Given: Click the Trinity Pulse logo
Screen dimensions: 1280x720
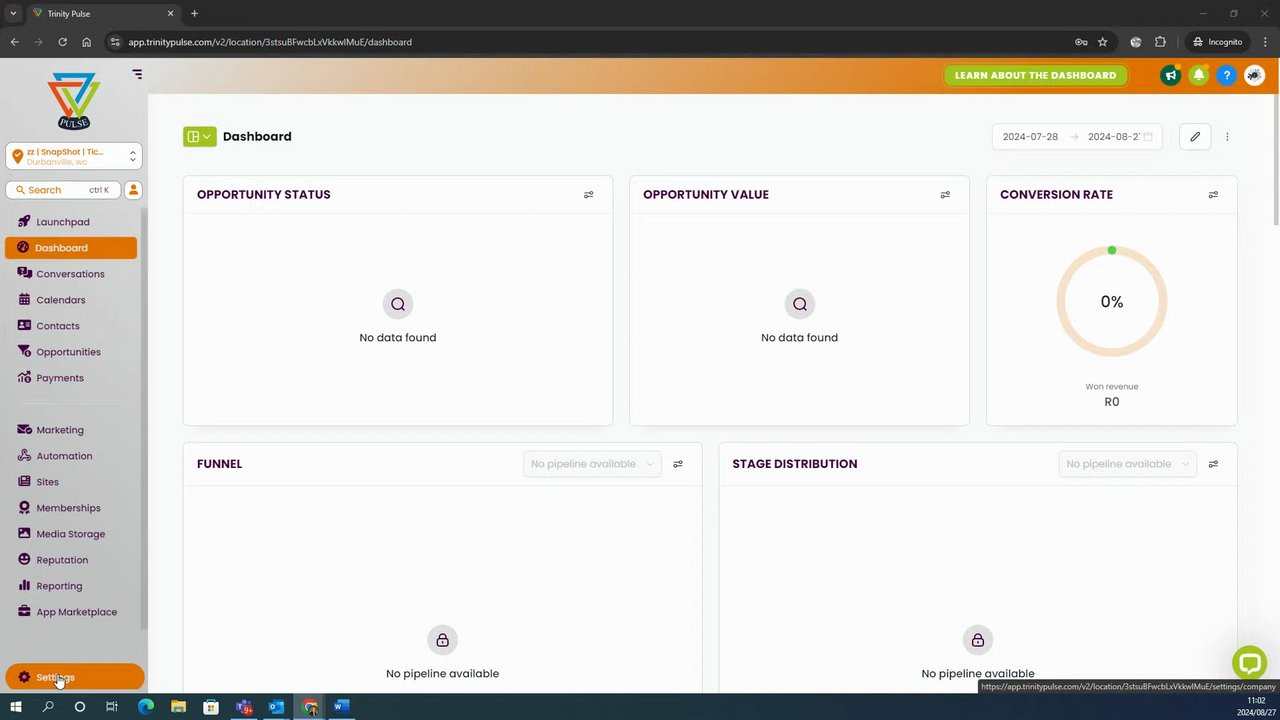Looking at the screenshot, I should (74, 100).
